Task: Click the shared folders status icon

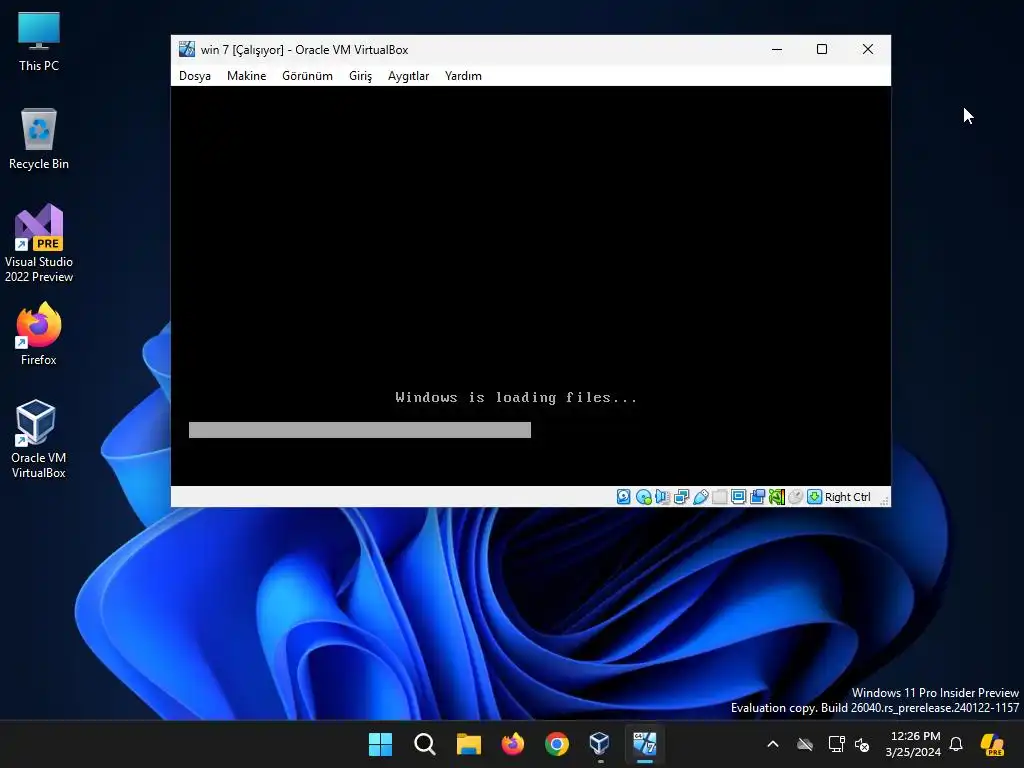Action: pyautogui.click(x=720, y=497)
